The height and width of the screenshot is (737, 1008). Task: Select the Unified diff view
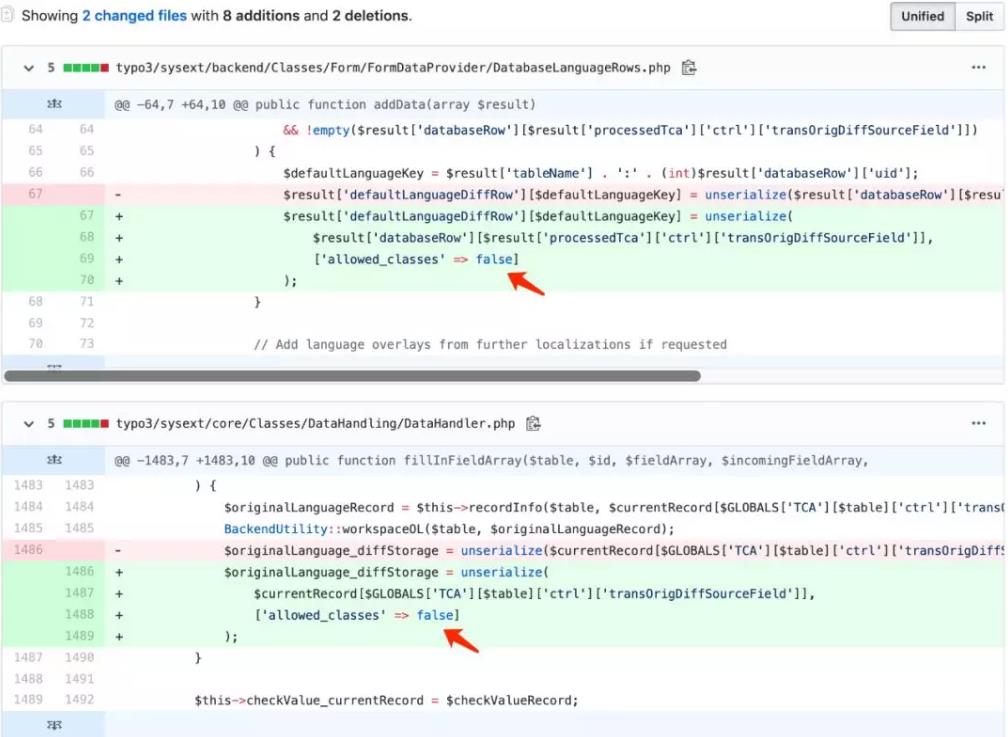[922, 16]
